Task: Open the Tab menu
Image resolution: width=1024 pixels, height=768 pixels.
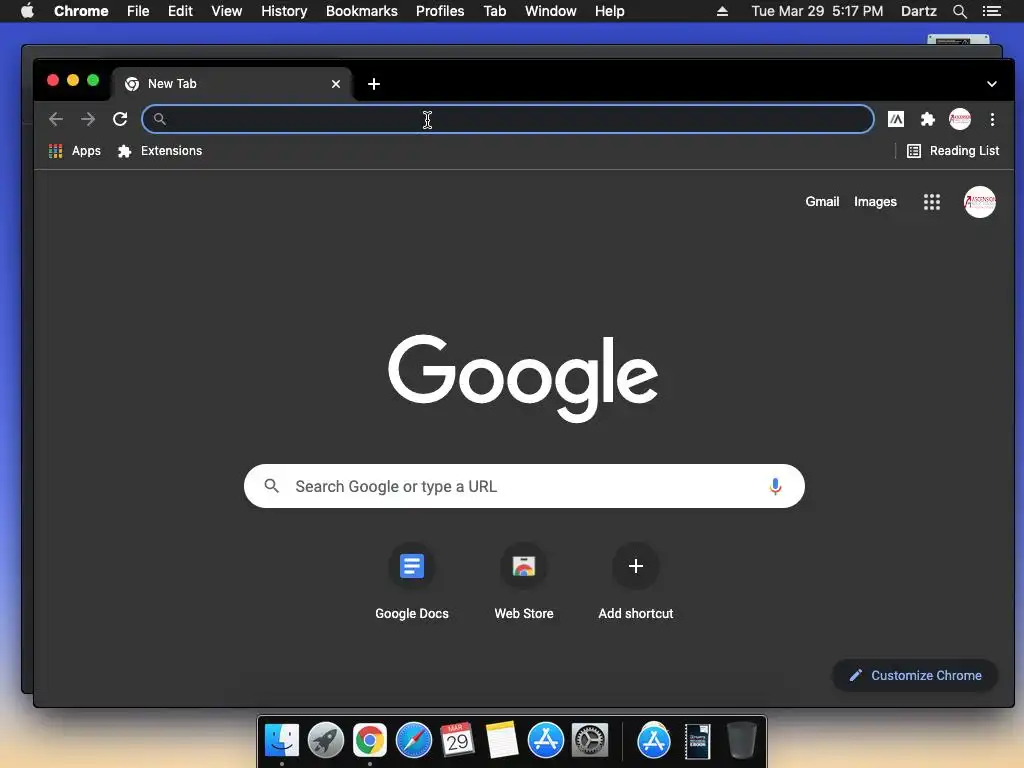Action: click(x=494, y=11)
